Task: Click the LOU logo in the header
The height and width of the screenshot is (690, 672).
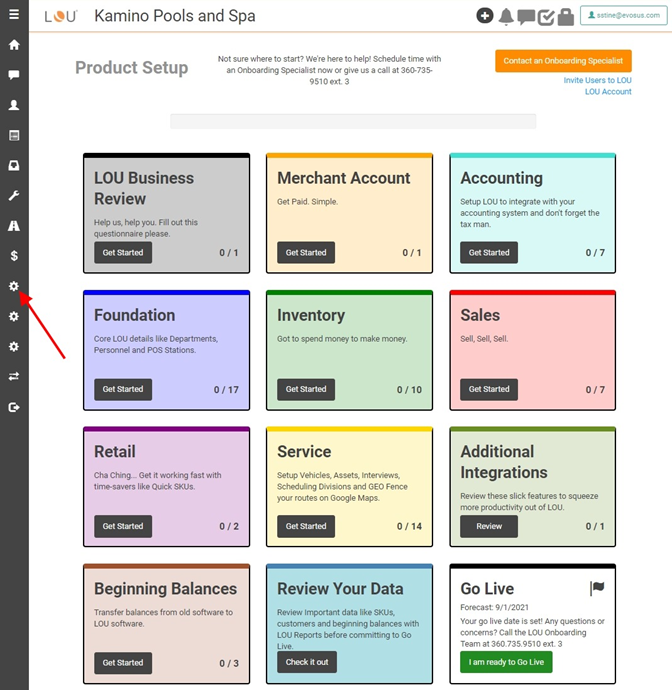Action: tap(61, 16)
